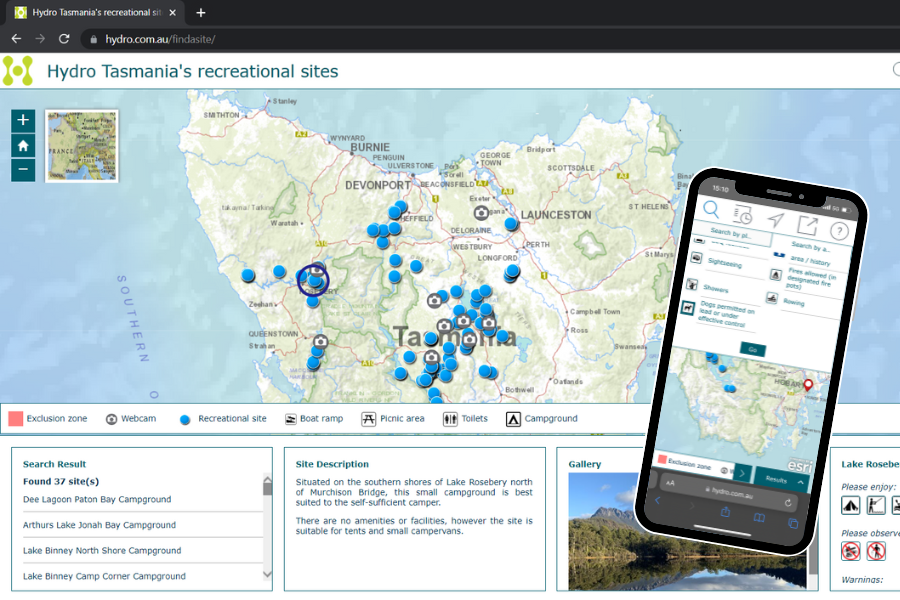Click the blue Recreational site dot in legend

[x=185, y=420]
